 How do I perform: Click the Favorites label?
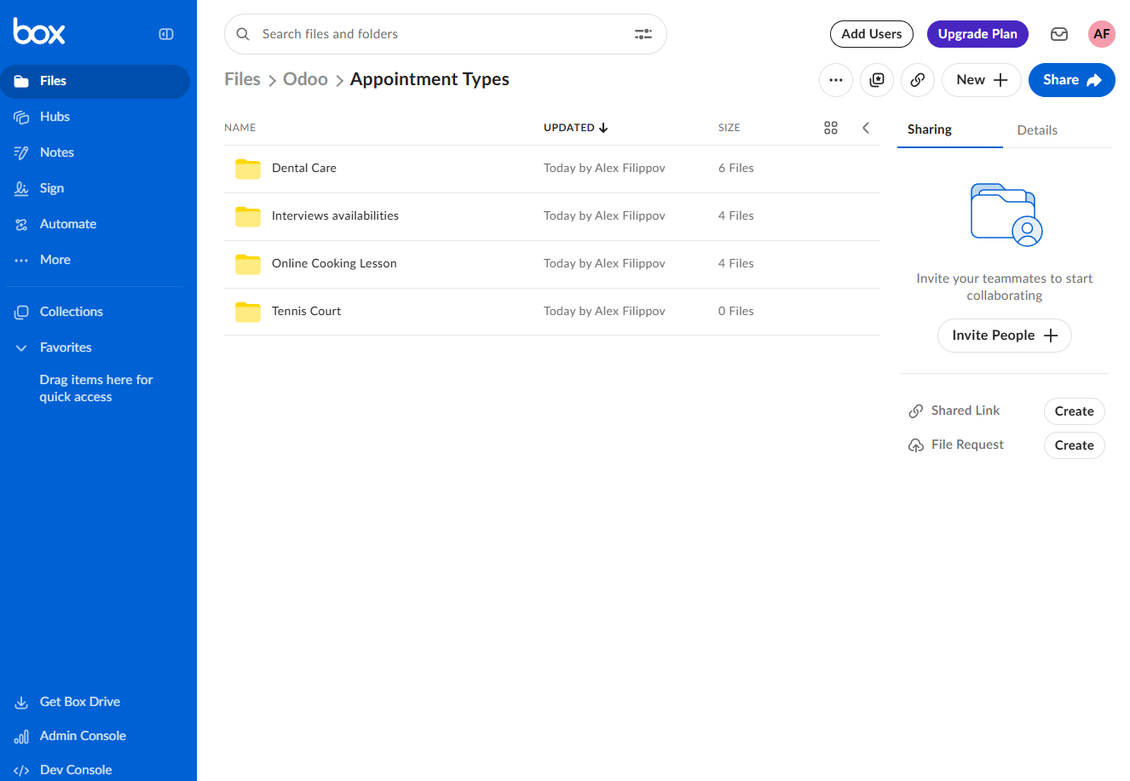[x=66, y=347]
